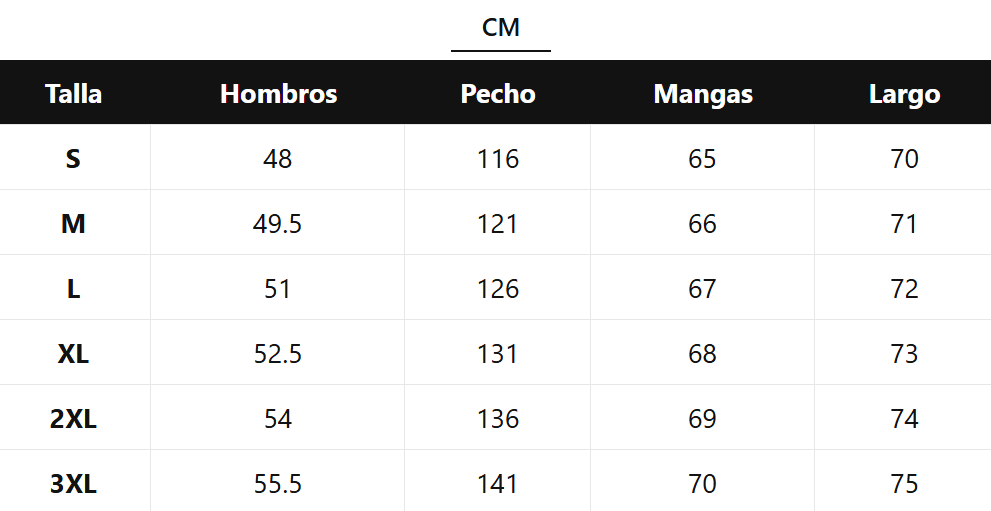Click the Pecho column header
The image size is (991, 511).
coord(498,94)
